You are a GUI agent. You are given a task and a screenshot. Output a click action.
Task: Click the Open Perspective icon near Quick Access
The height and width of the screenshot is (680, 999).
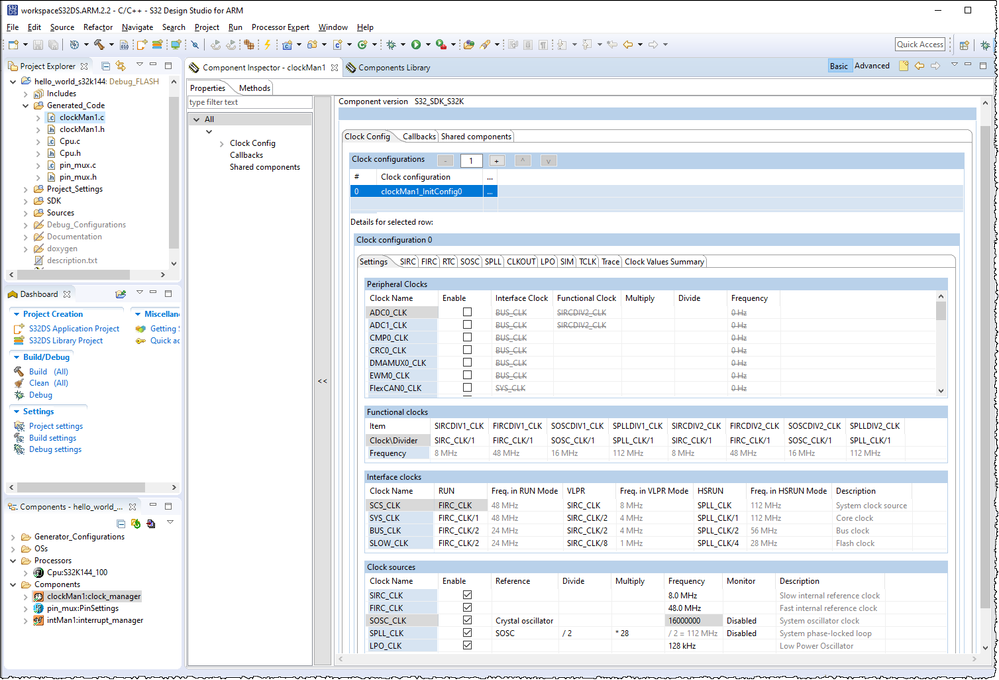pos(965,45)
